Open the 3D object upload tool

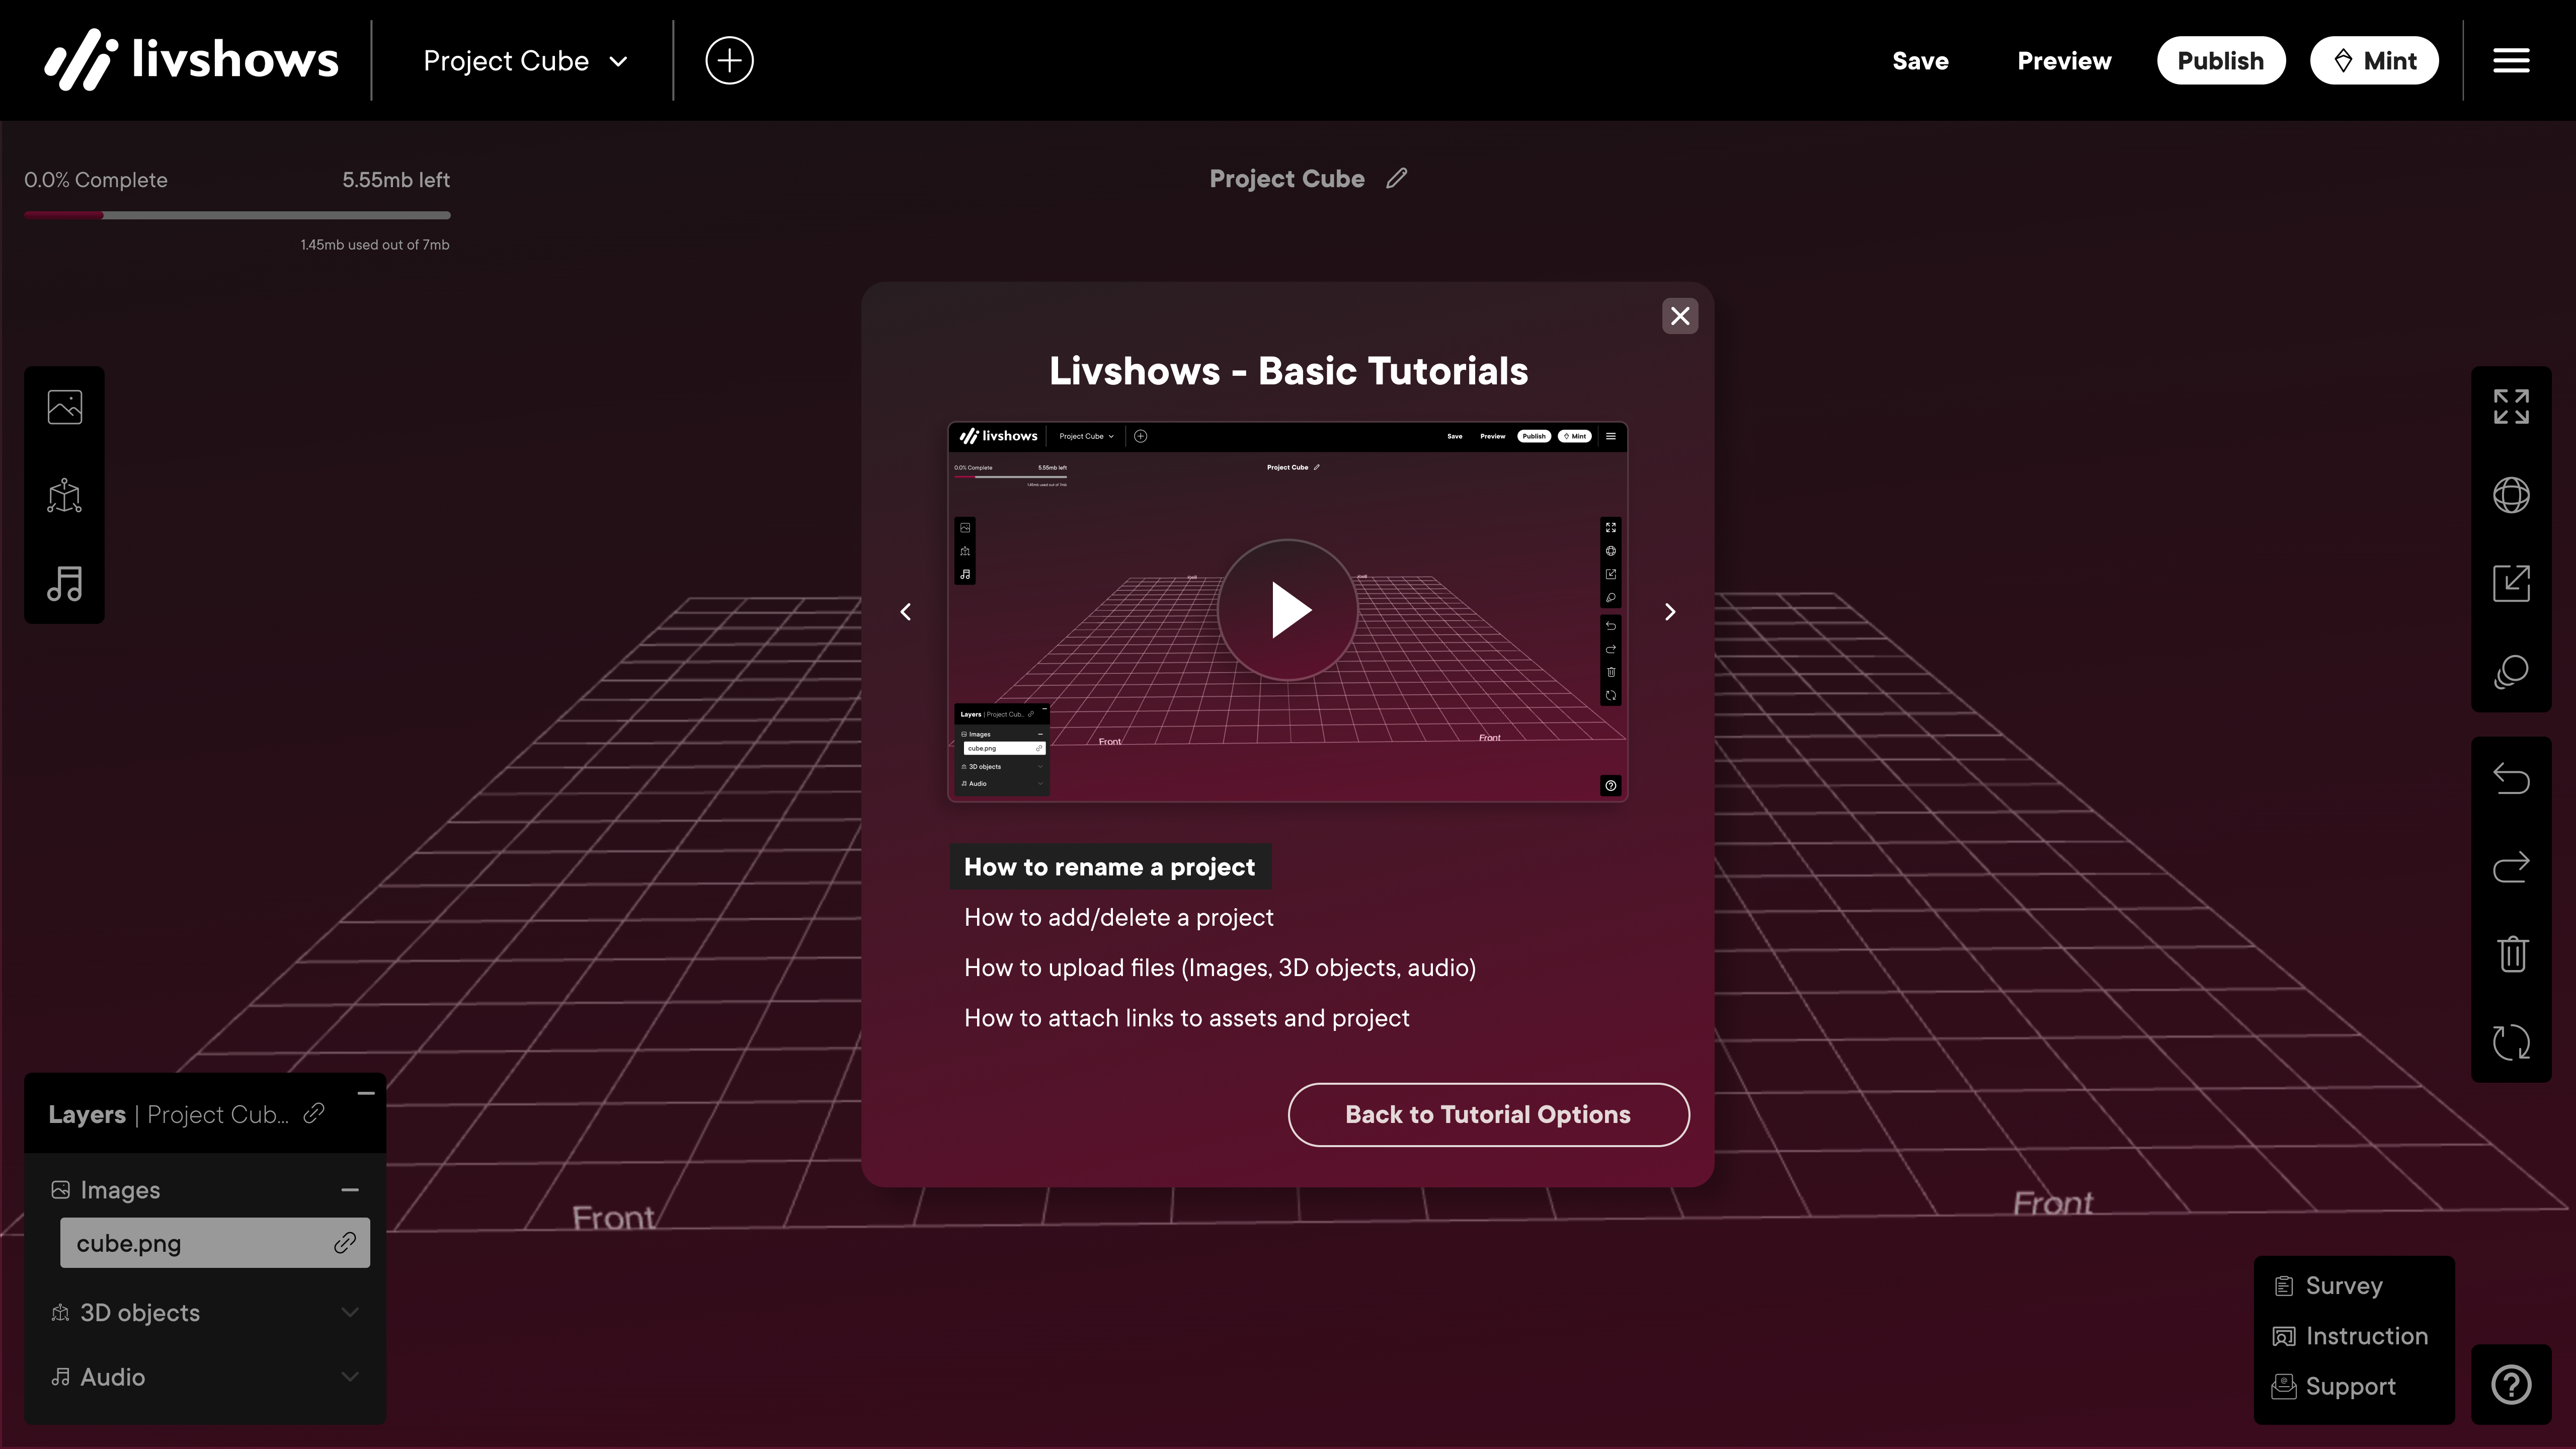[x=65, y=495]
